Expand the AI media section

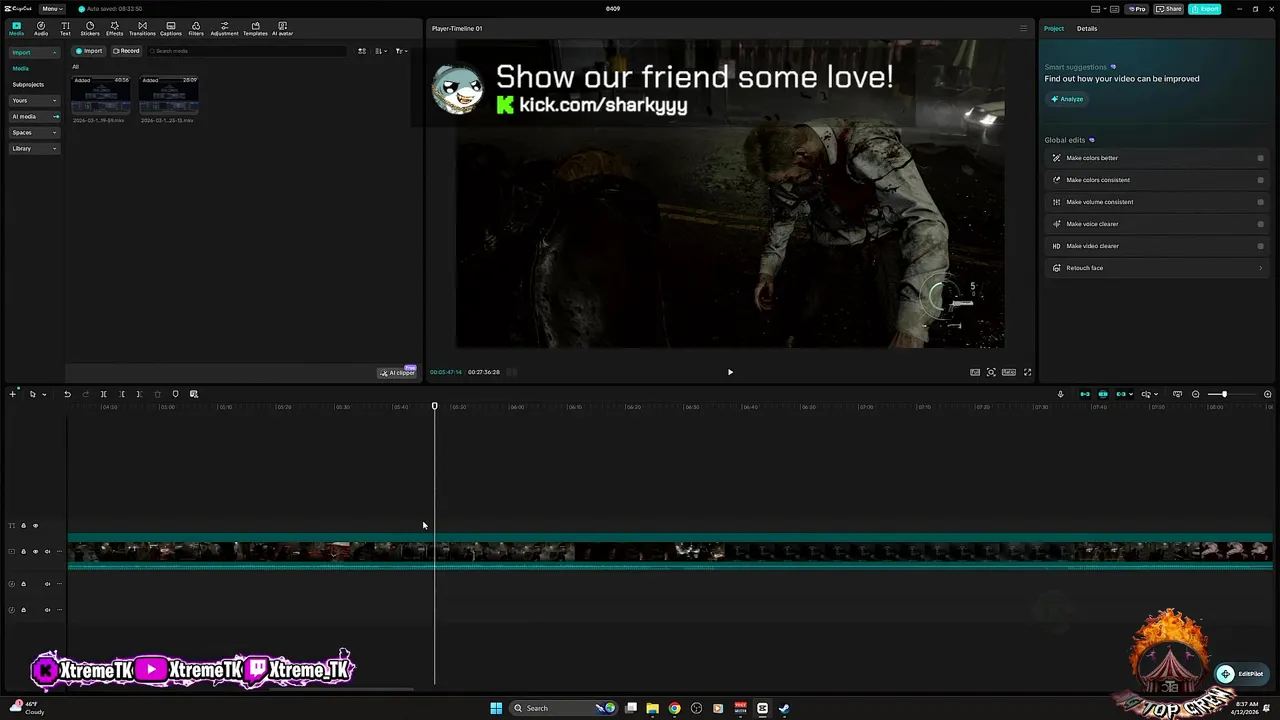pyautogui.click(x=34, y=116)
